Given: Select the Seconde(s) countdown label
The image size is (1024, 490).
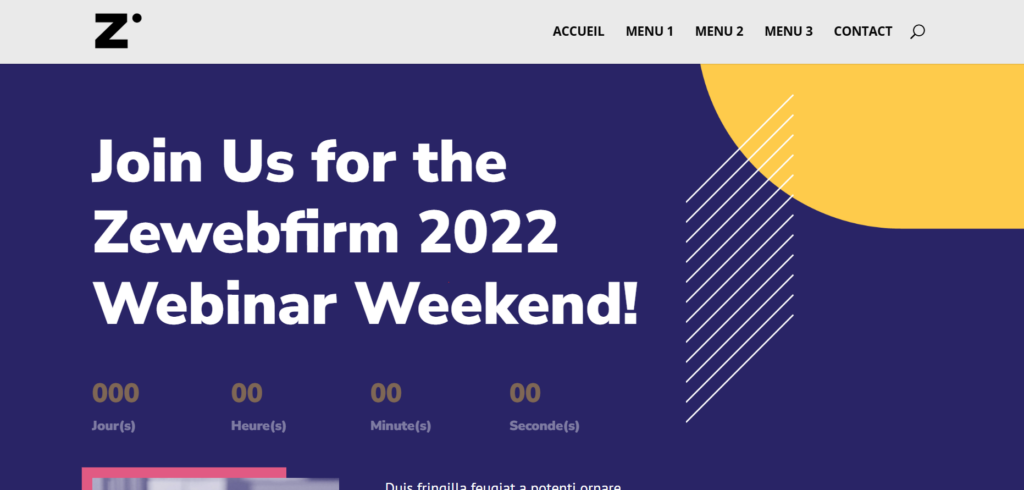Looking at the screenshot, I should coord(544,426).
